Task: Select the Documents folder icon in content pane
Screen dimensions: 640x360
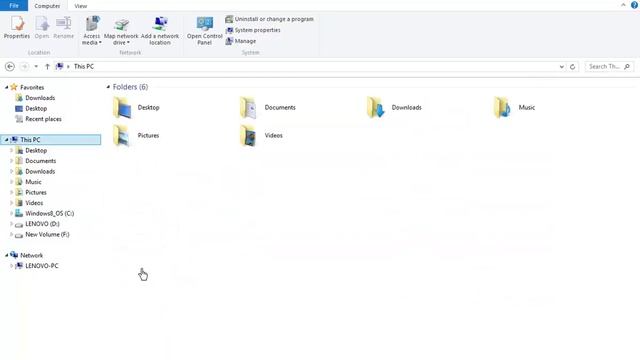Action: [248, 108]
